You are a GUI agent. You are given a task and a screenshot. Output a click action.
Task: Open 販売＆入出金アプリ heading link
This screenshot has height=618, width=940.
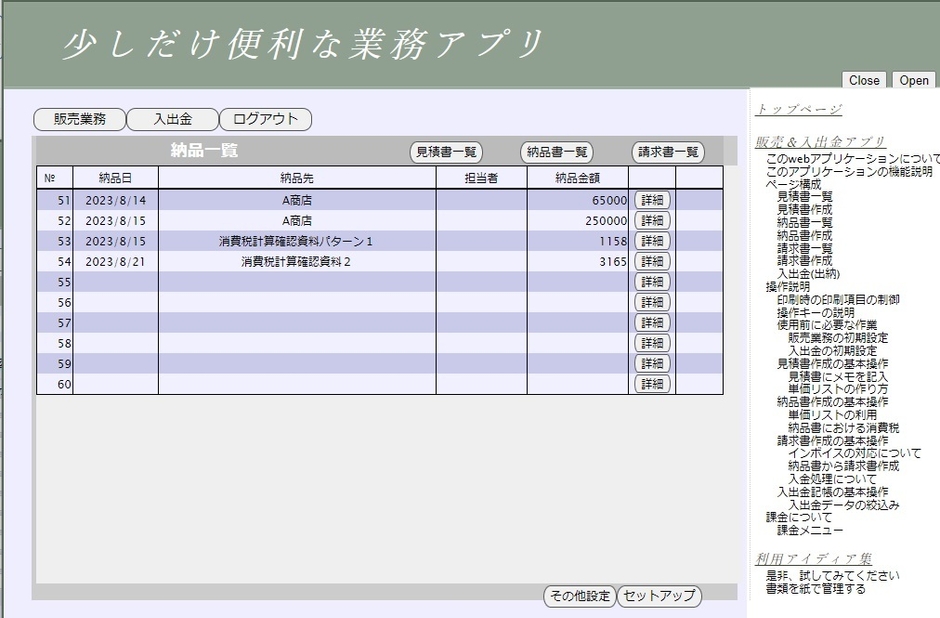pyautogui.click(x=820, y=142)
